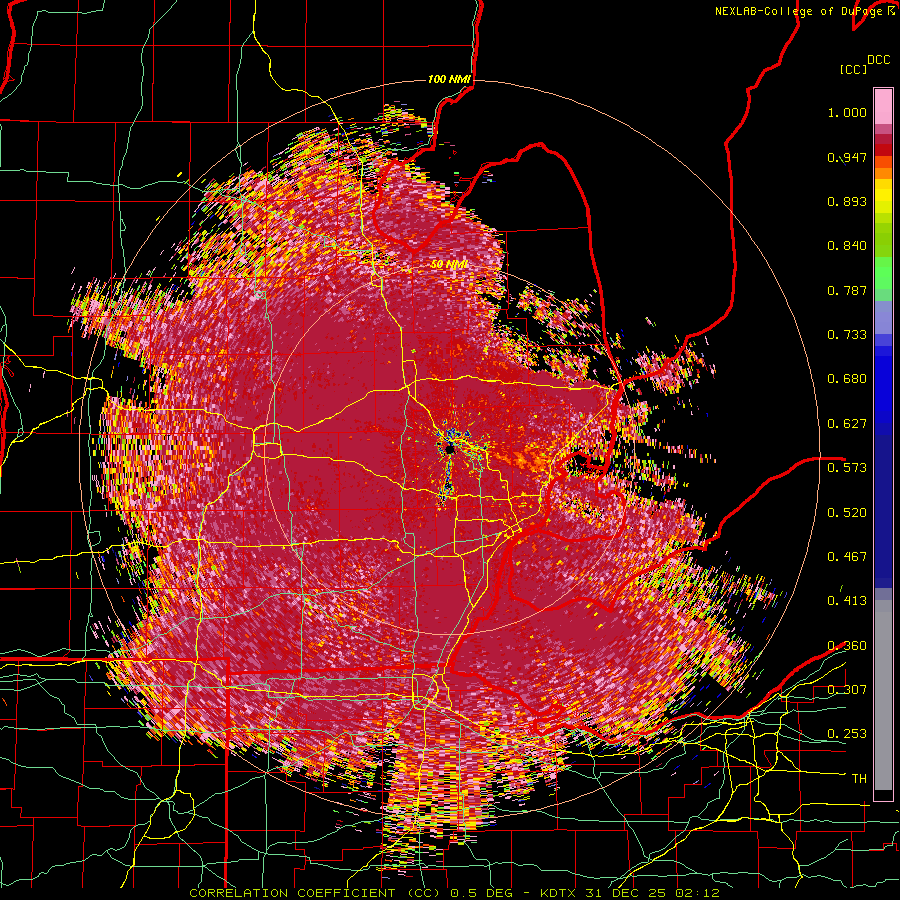Click the yellow segment of the color bar
This screenshot has height=900, width=900.
(883, 197)
